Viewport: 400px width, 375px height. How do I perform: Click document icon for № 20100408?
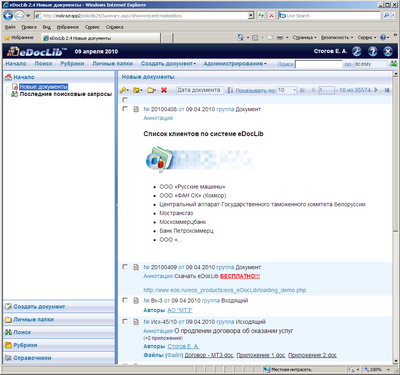pos(136,109)
